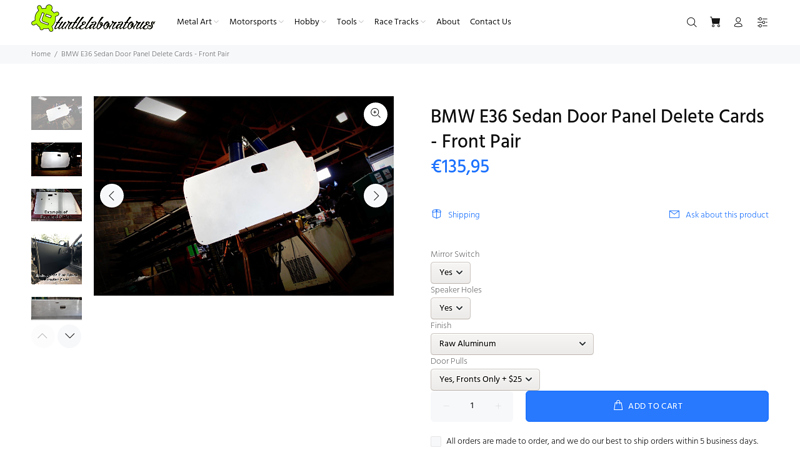Click the envelope icon beside Ask
The width and height of the screenshot is (800, 450).
674,214
